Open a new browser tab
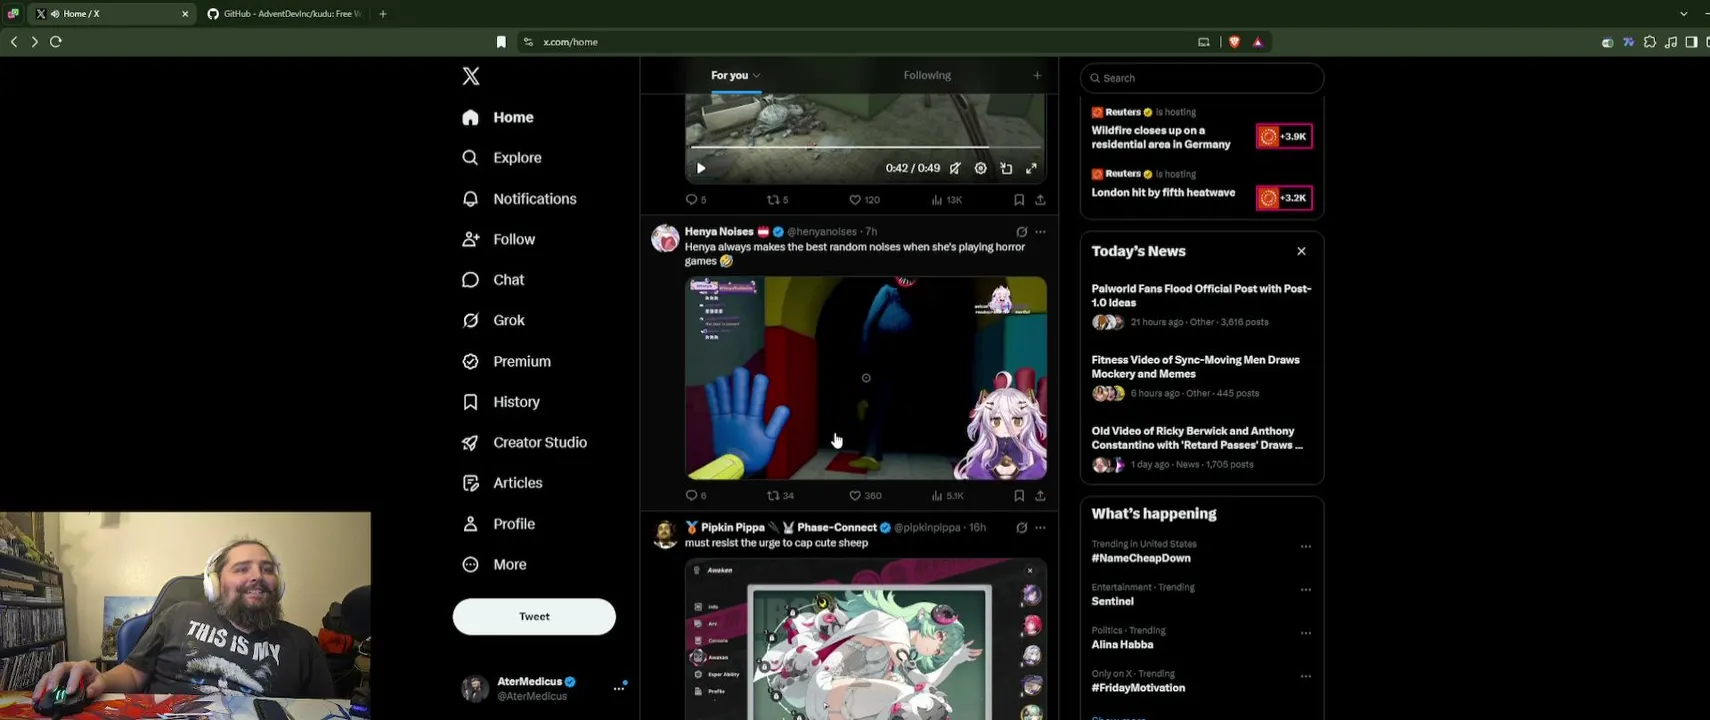 383,14
